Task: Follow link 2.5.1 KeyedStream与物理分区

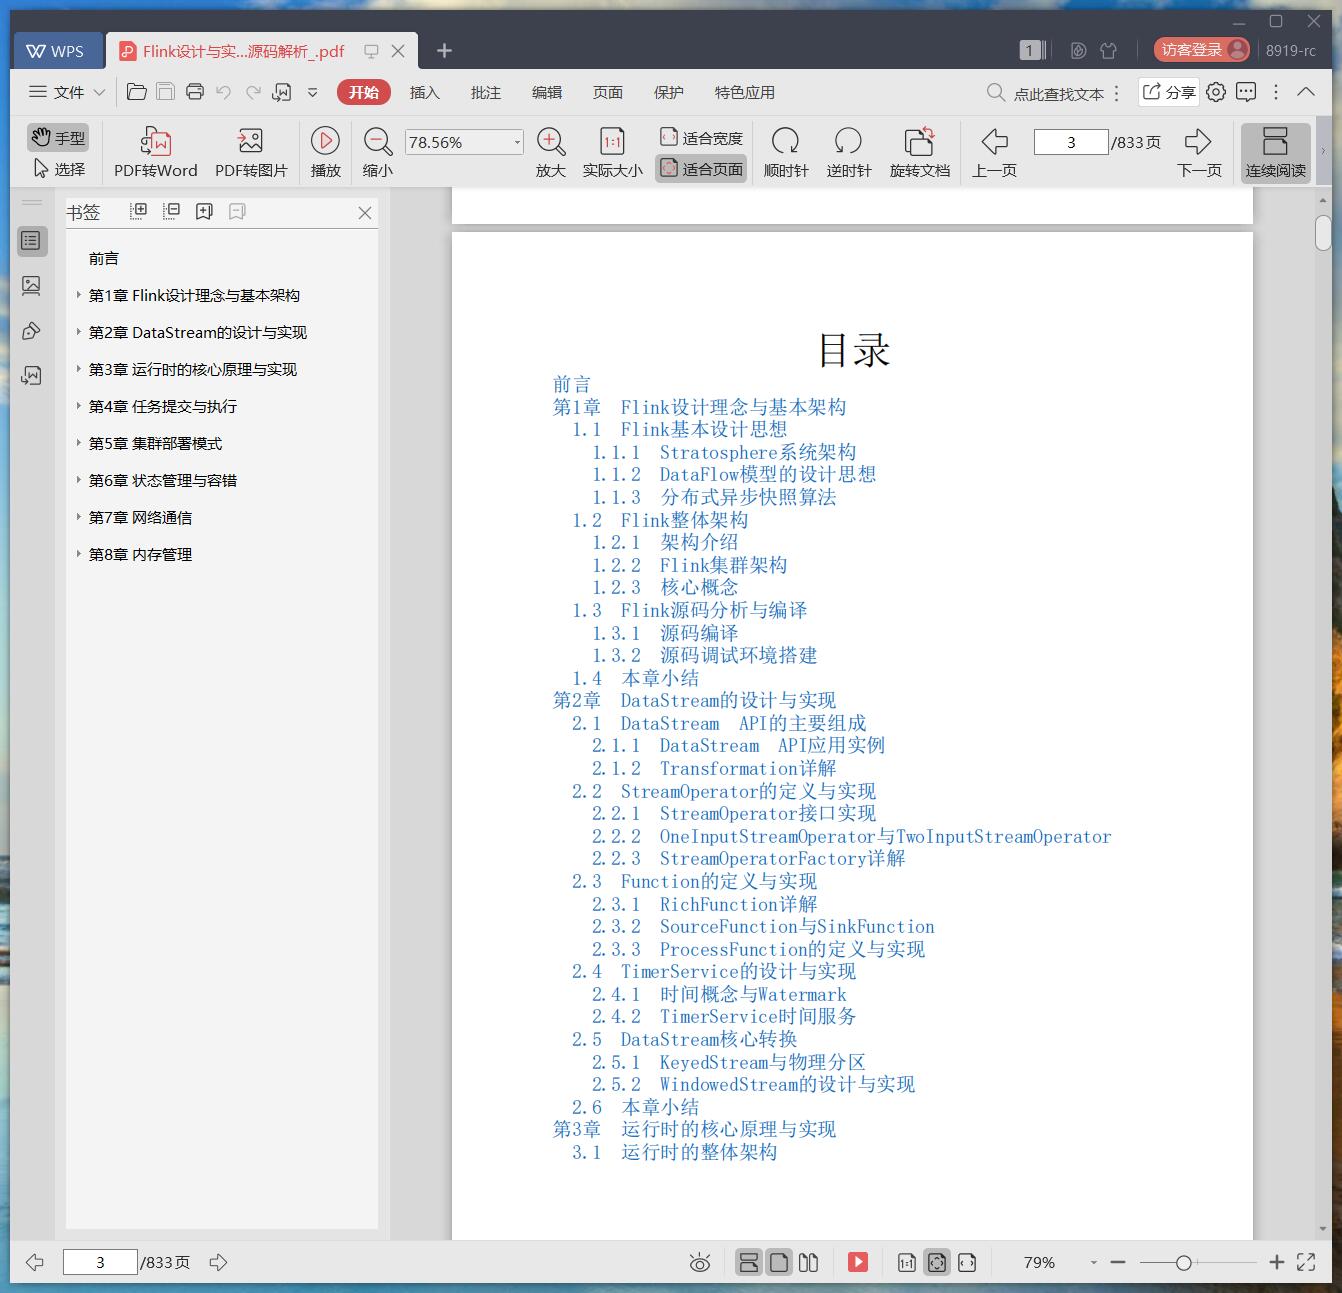Action: [x=728, y=1062]
